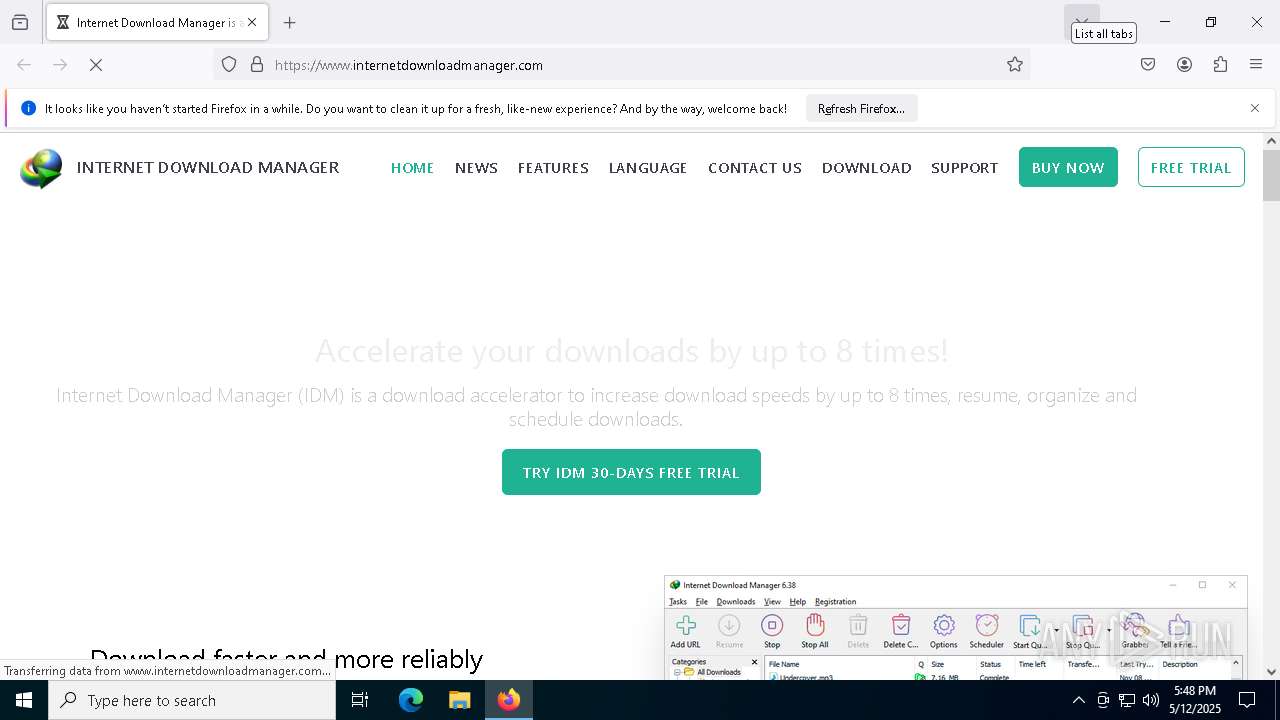Viewport: 1280px width, 720px height.
Task: Go forward one page
Action: click(60, 65)
